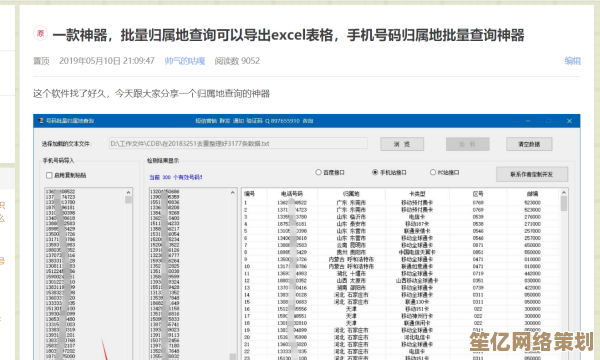The image size is (600, 360).
Task: Click the 编号 column header
Action: [x=249, y=194]
